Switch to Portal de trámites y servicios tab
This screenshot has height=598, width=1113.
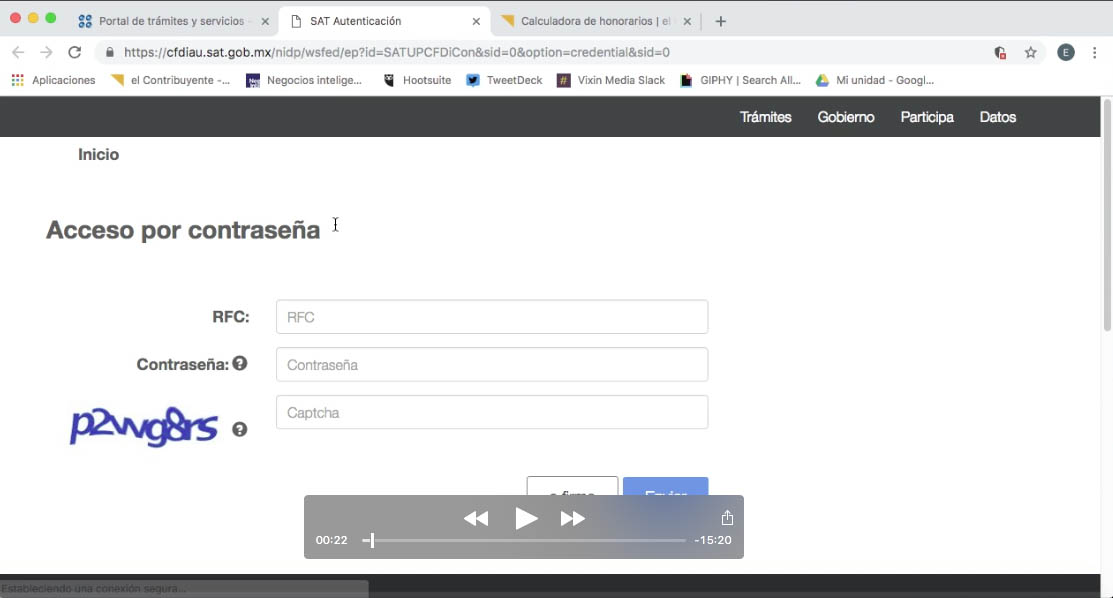[x=170, y=21]
